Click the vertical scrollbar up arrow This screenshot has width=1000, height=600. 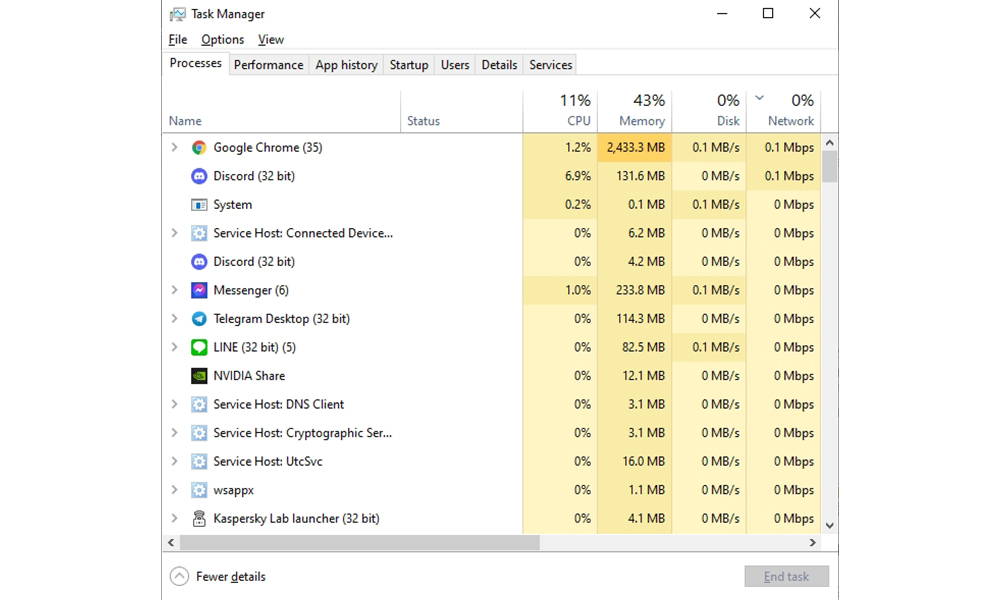[x=829, y=143]
